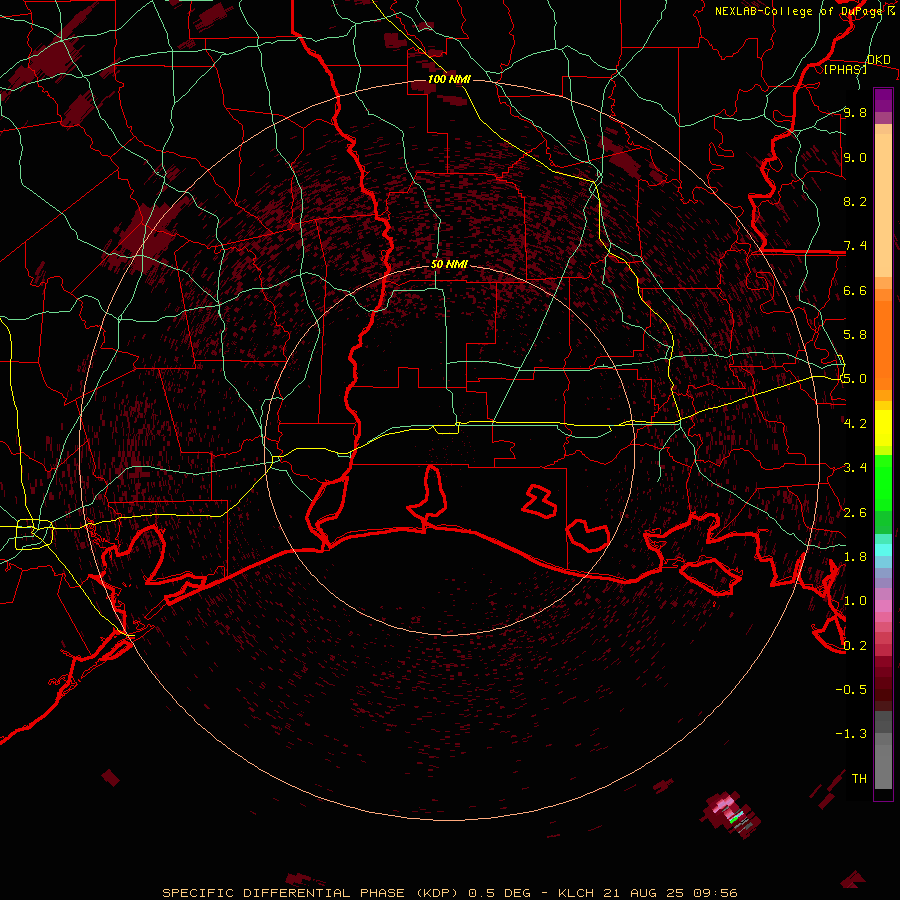
Task: Click the 1.8 scale value
Action: click(x=855, y=557)
